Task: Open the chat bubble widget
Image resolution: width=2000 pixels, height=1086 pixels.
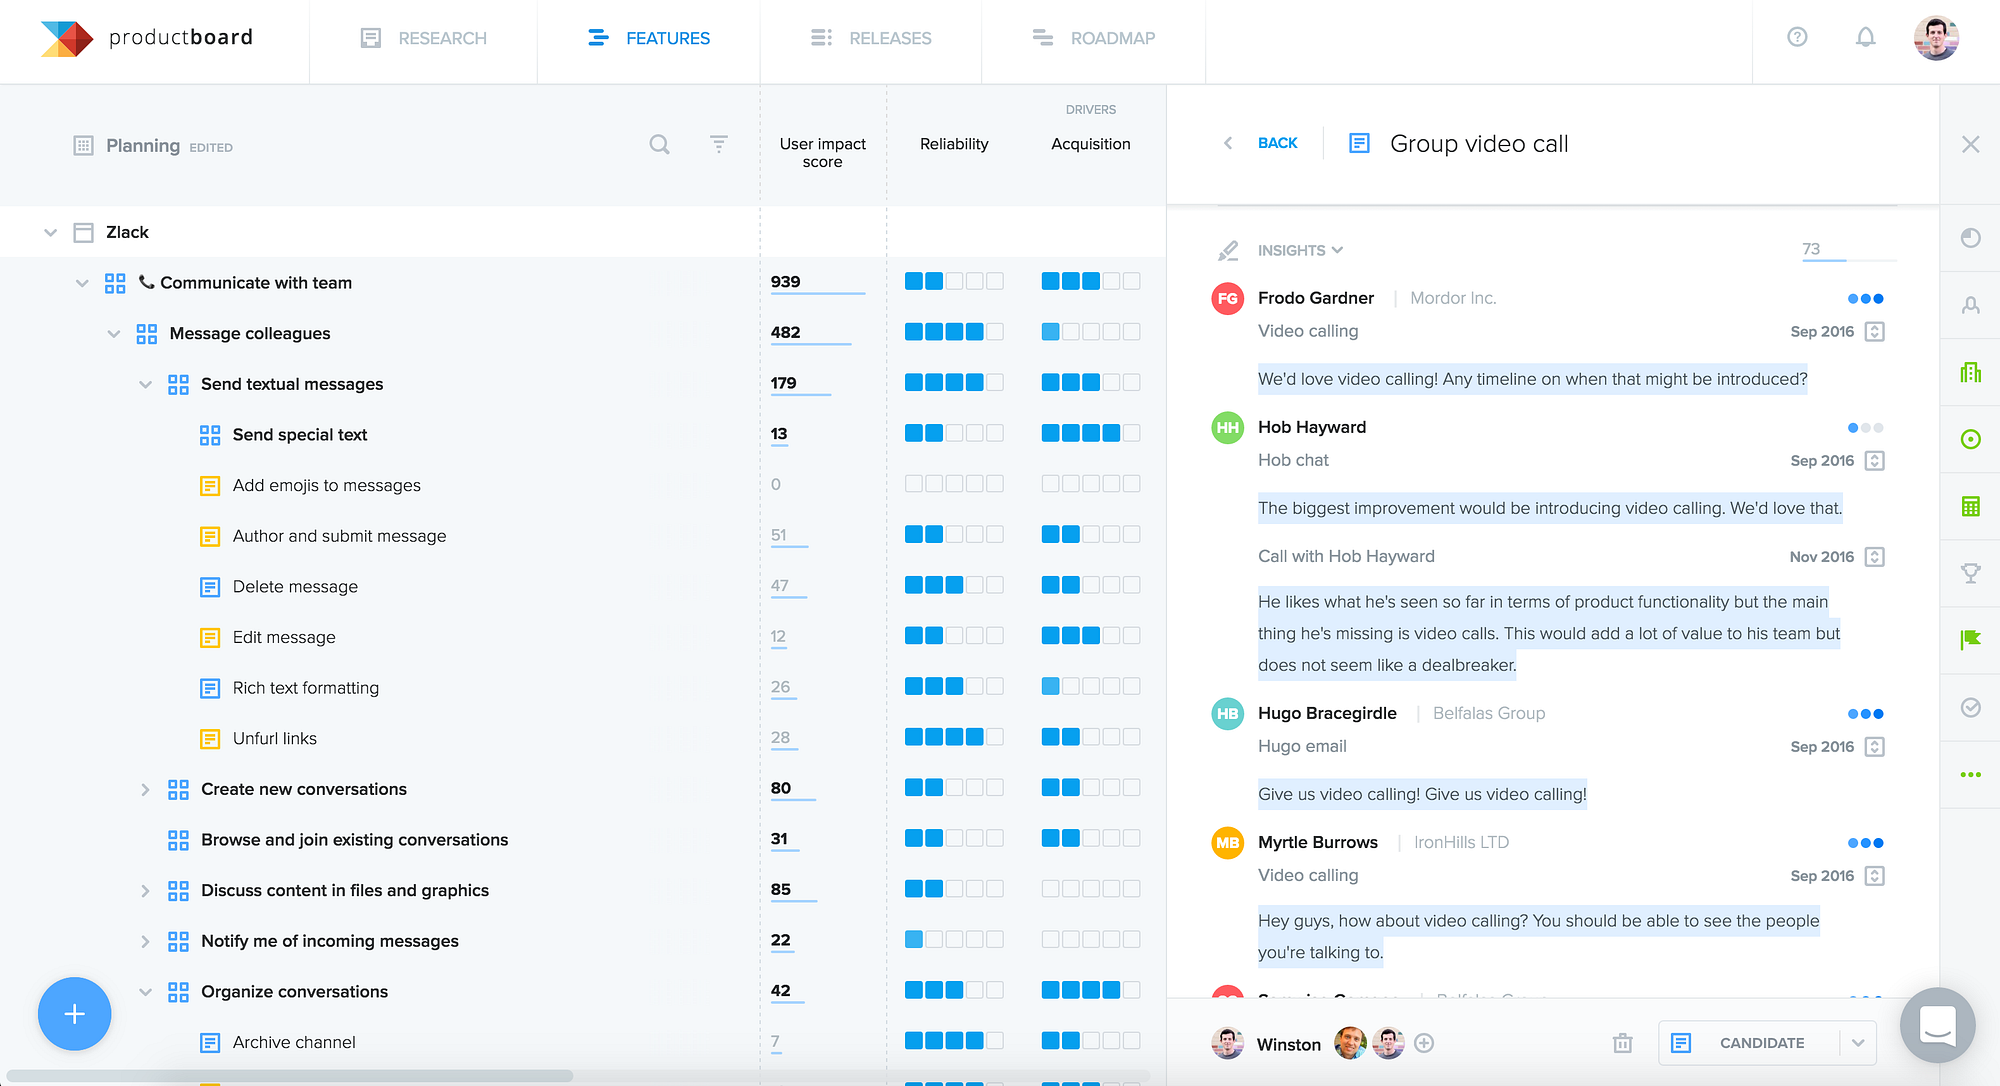Action: tap(1937, 1025)
